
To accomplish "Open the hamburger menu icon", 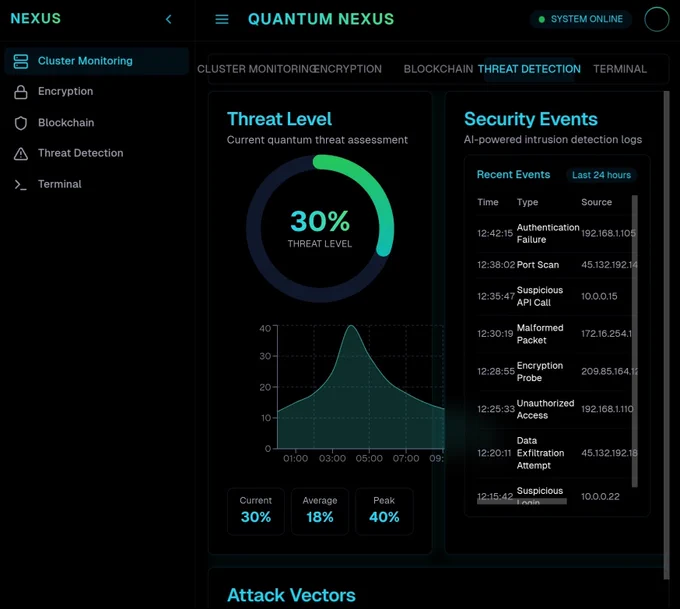I will (x=222, y=19).
